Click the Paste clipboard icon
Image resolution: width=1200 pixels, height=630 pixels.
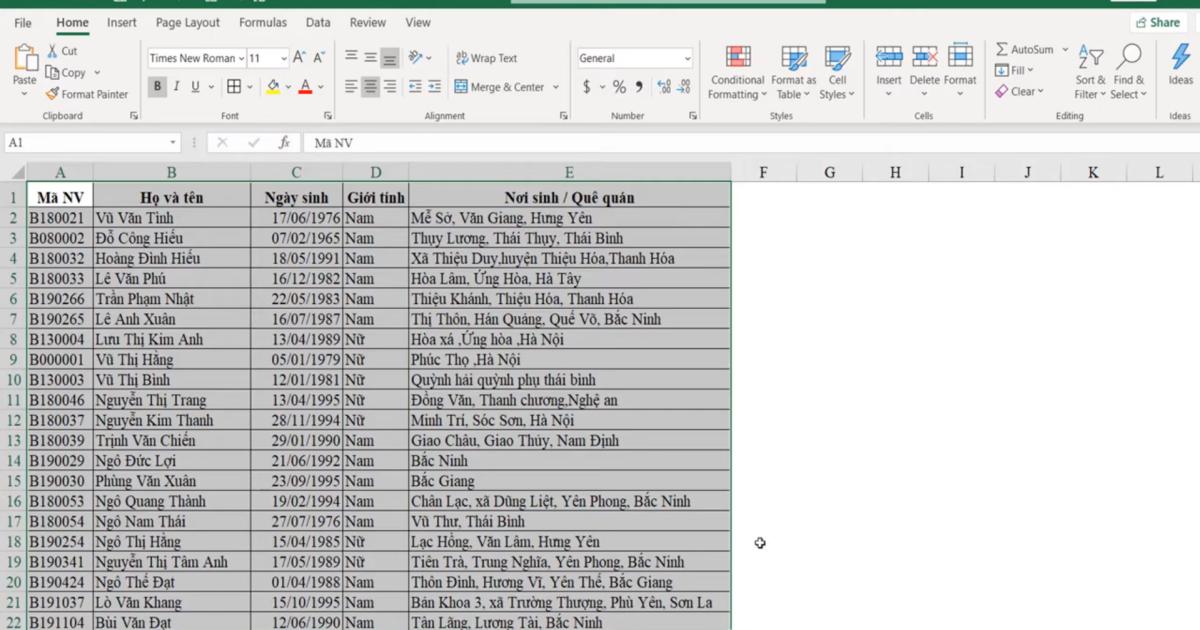[x=24, y=60]
